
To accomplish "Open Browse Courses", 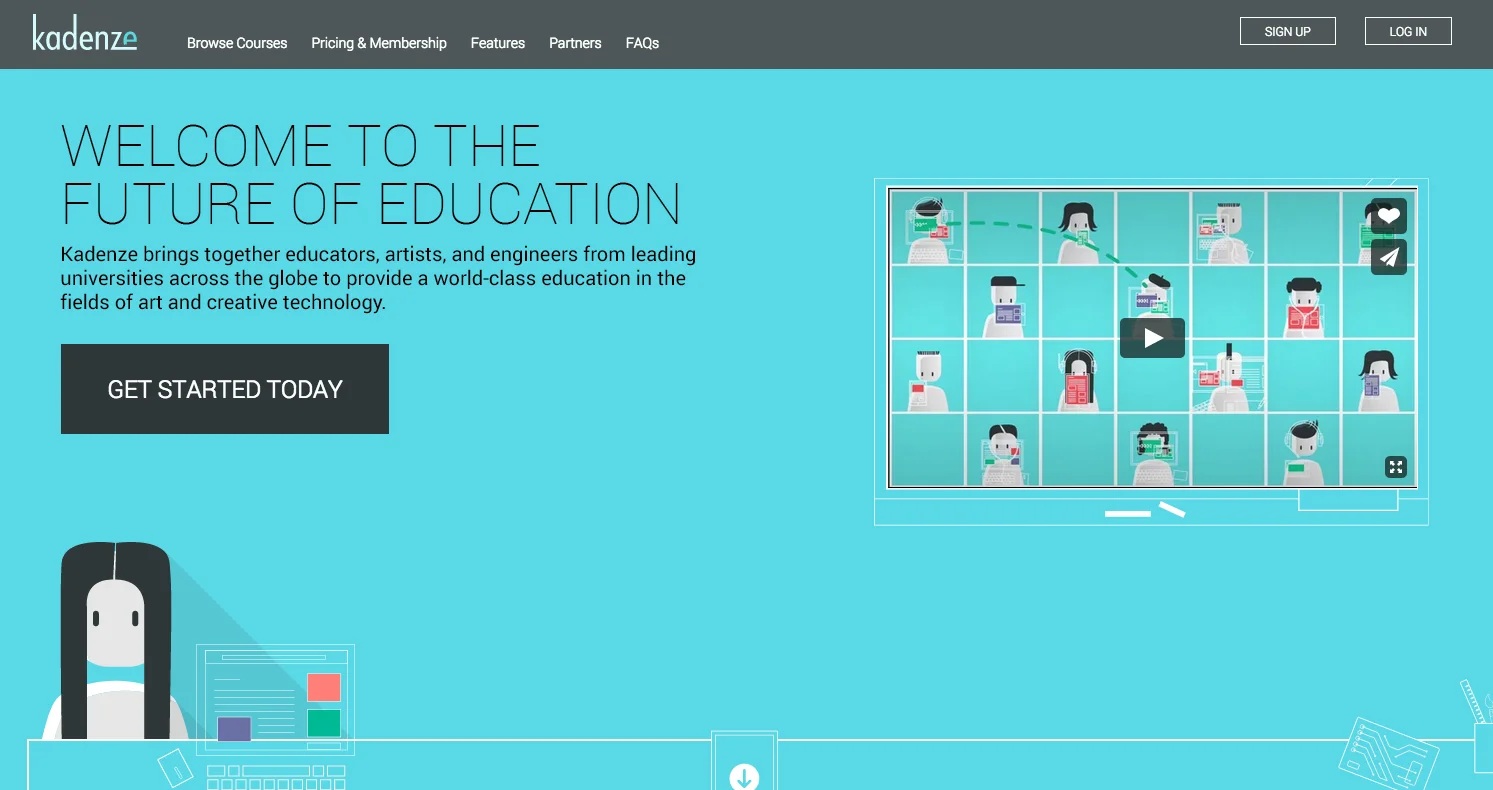I will point(236,43).
